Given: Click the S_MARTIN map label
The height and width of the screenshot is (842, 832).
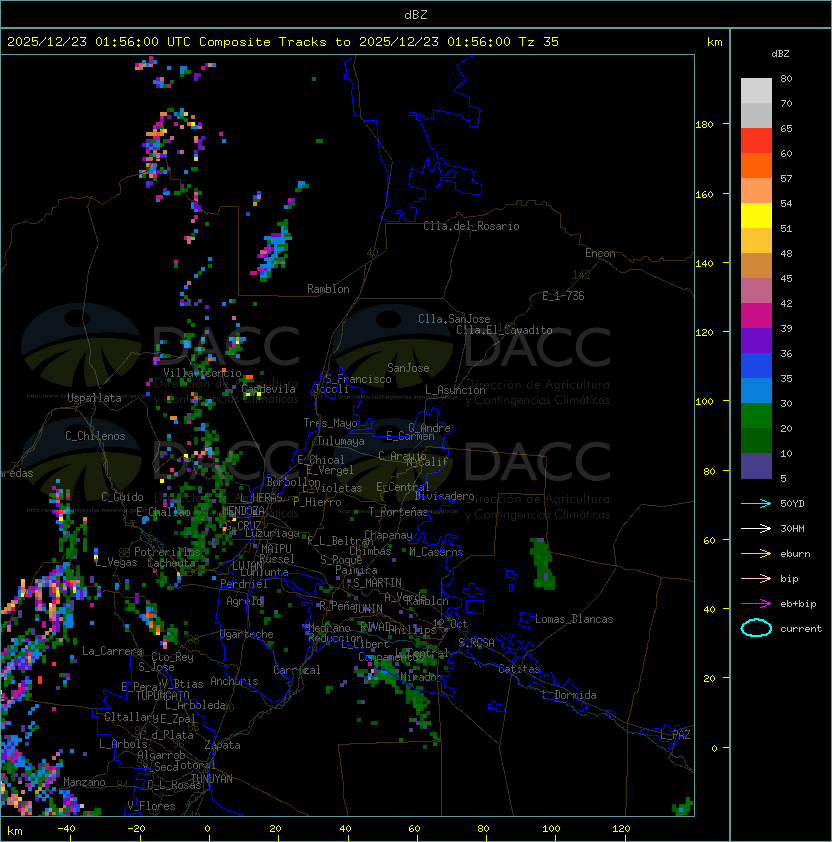Looking at the screenshot, I should [377, 583].
